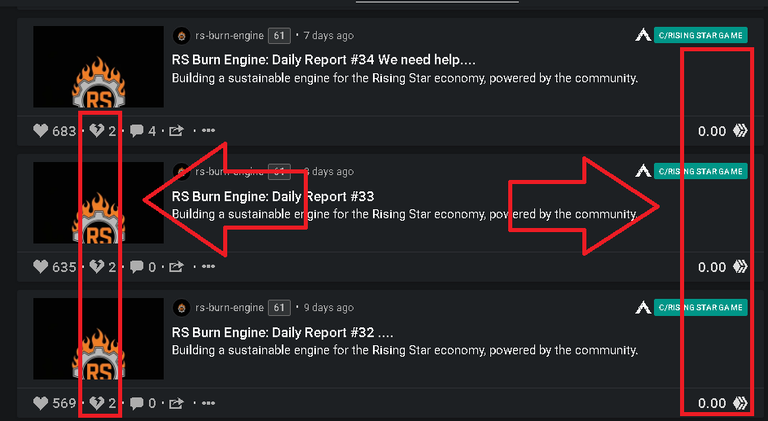The height and width of the screenshot is (421, 768).
Task: Downvote Daily Report #34 with broken heart
Action: (97, 131)
